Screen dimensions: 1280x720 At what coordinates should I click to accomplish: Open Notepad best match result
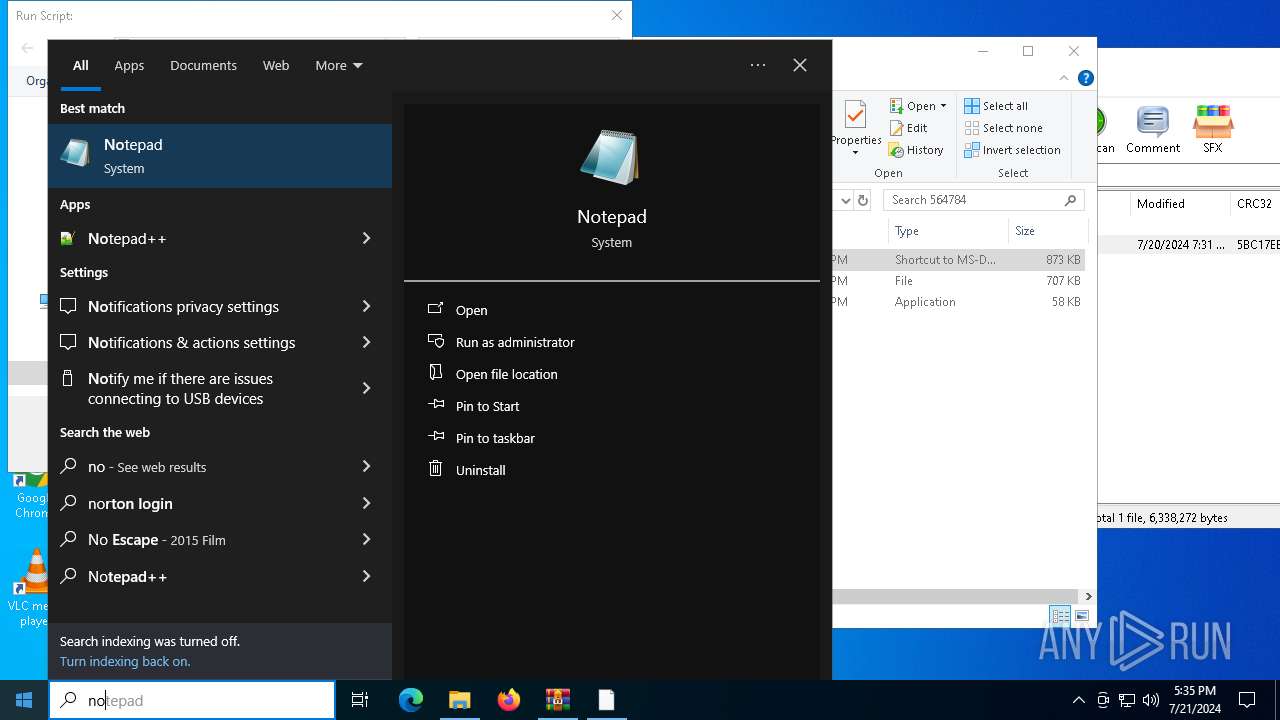point(220,156)
